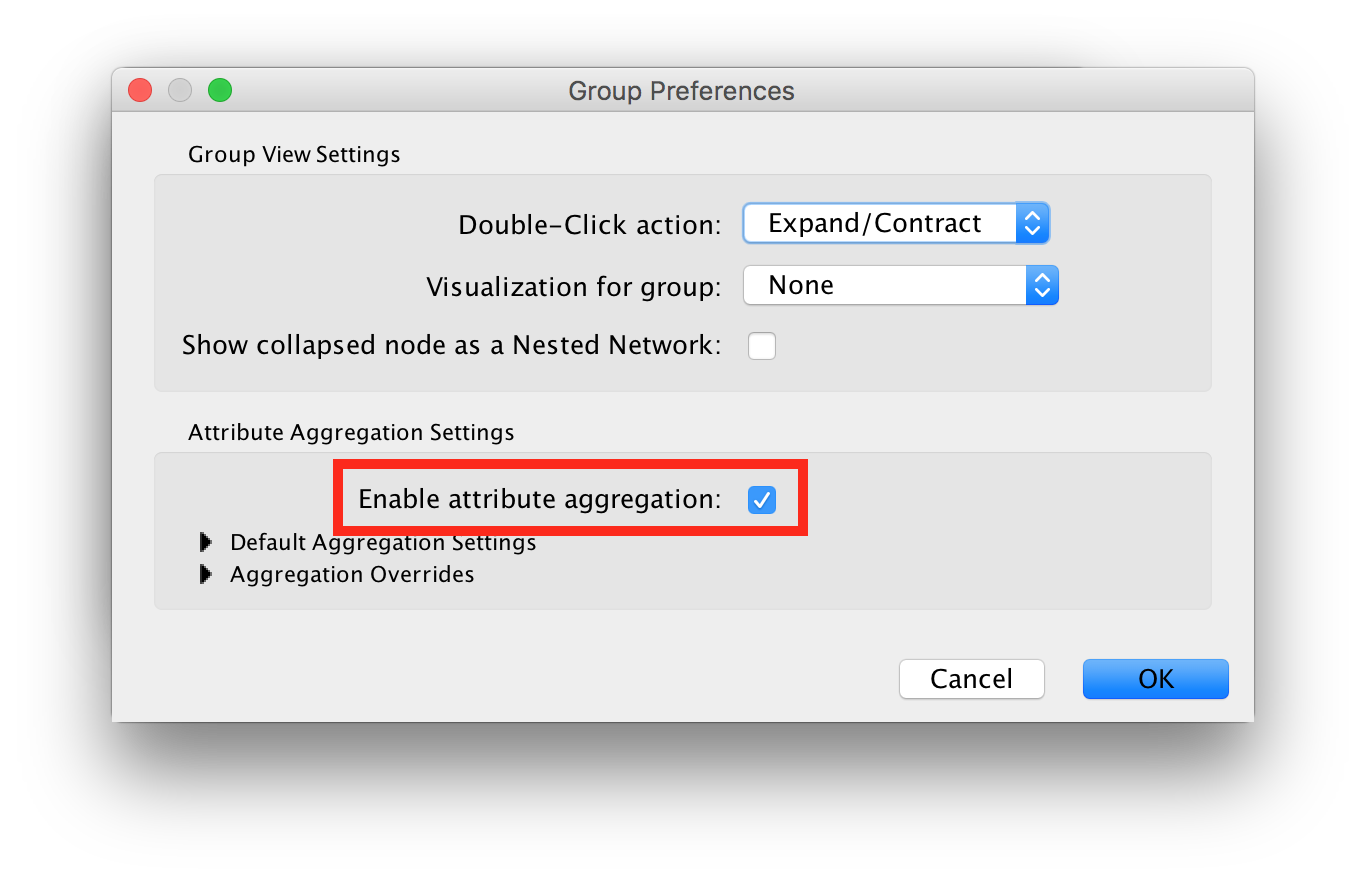
Task: Open the Double-Click action dropdown
Action: (x=880, y=223)
